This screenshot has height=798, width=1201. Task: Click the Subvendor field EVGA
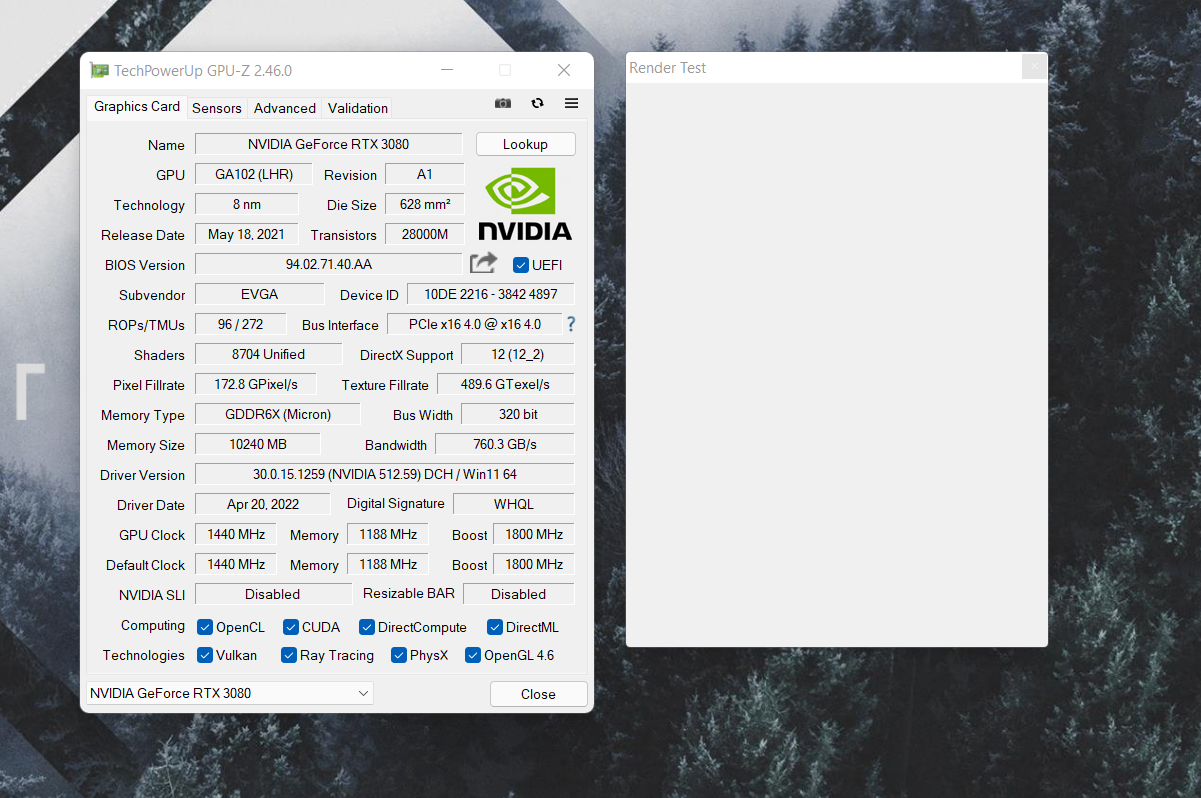click(260, 294)
